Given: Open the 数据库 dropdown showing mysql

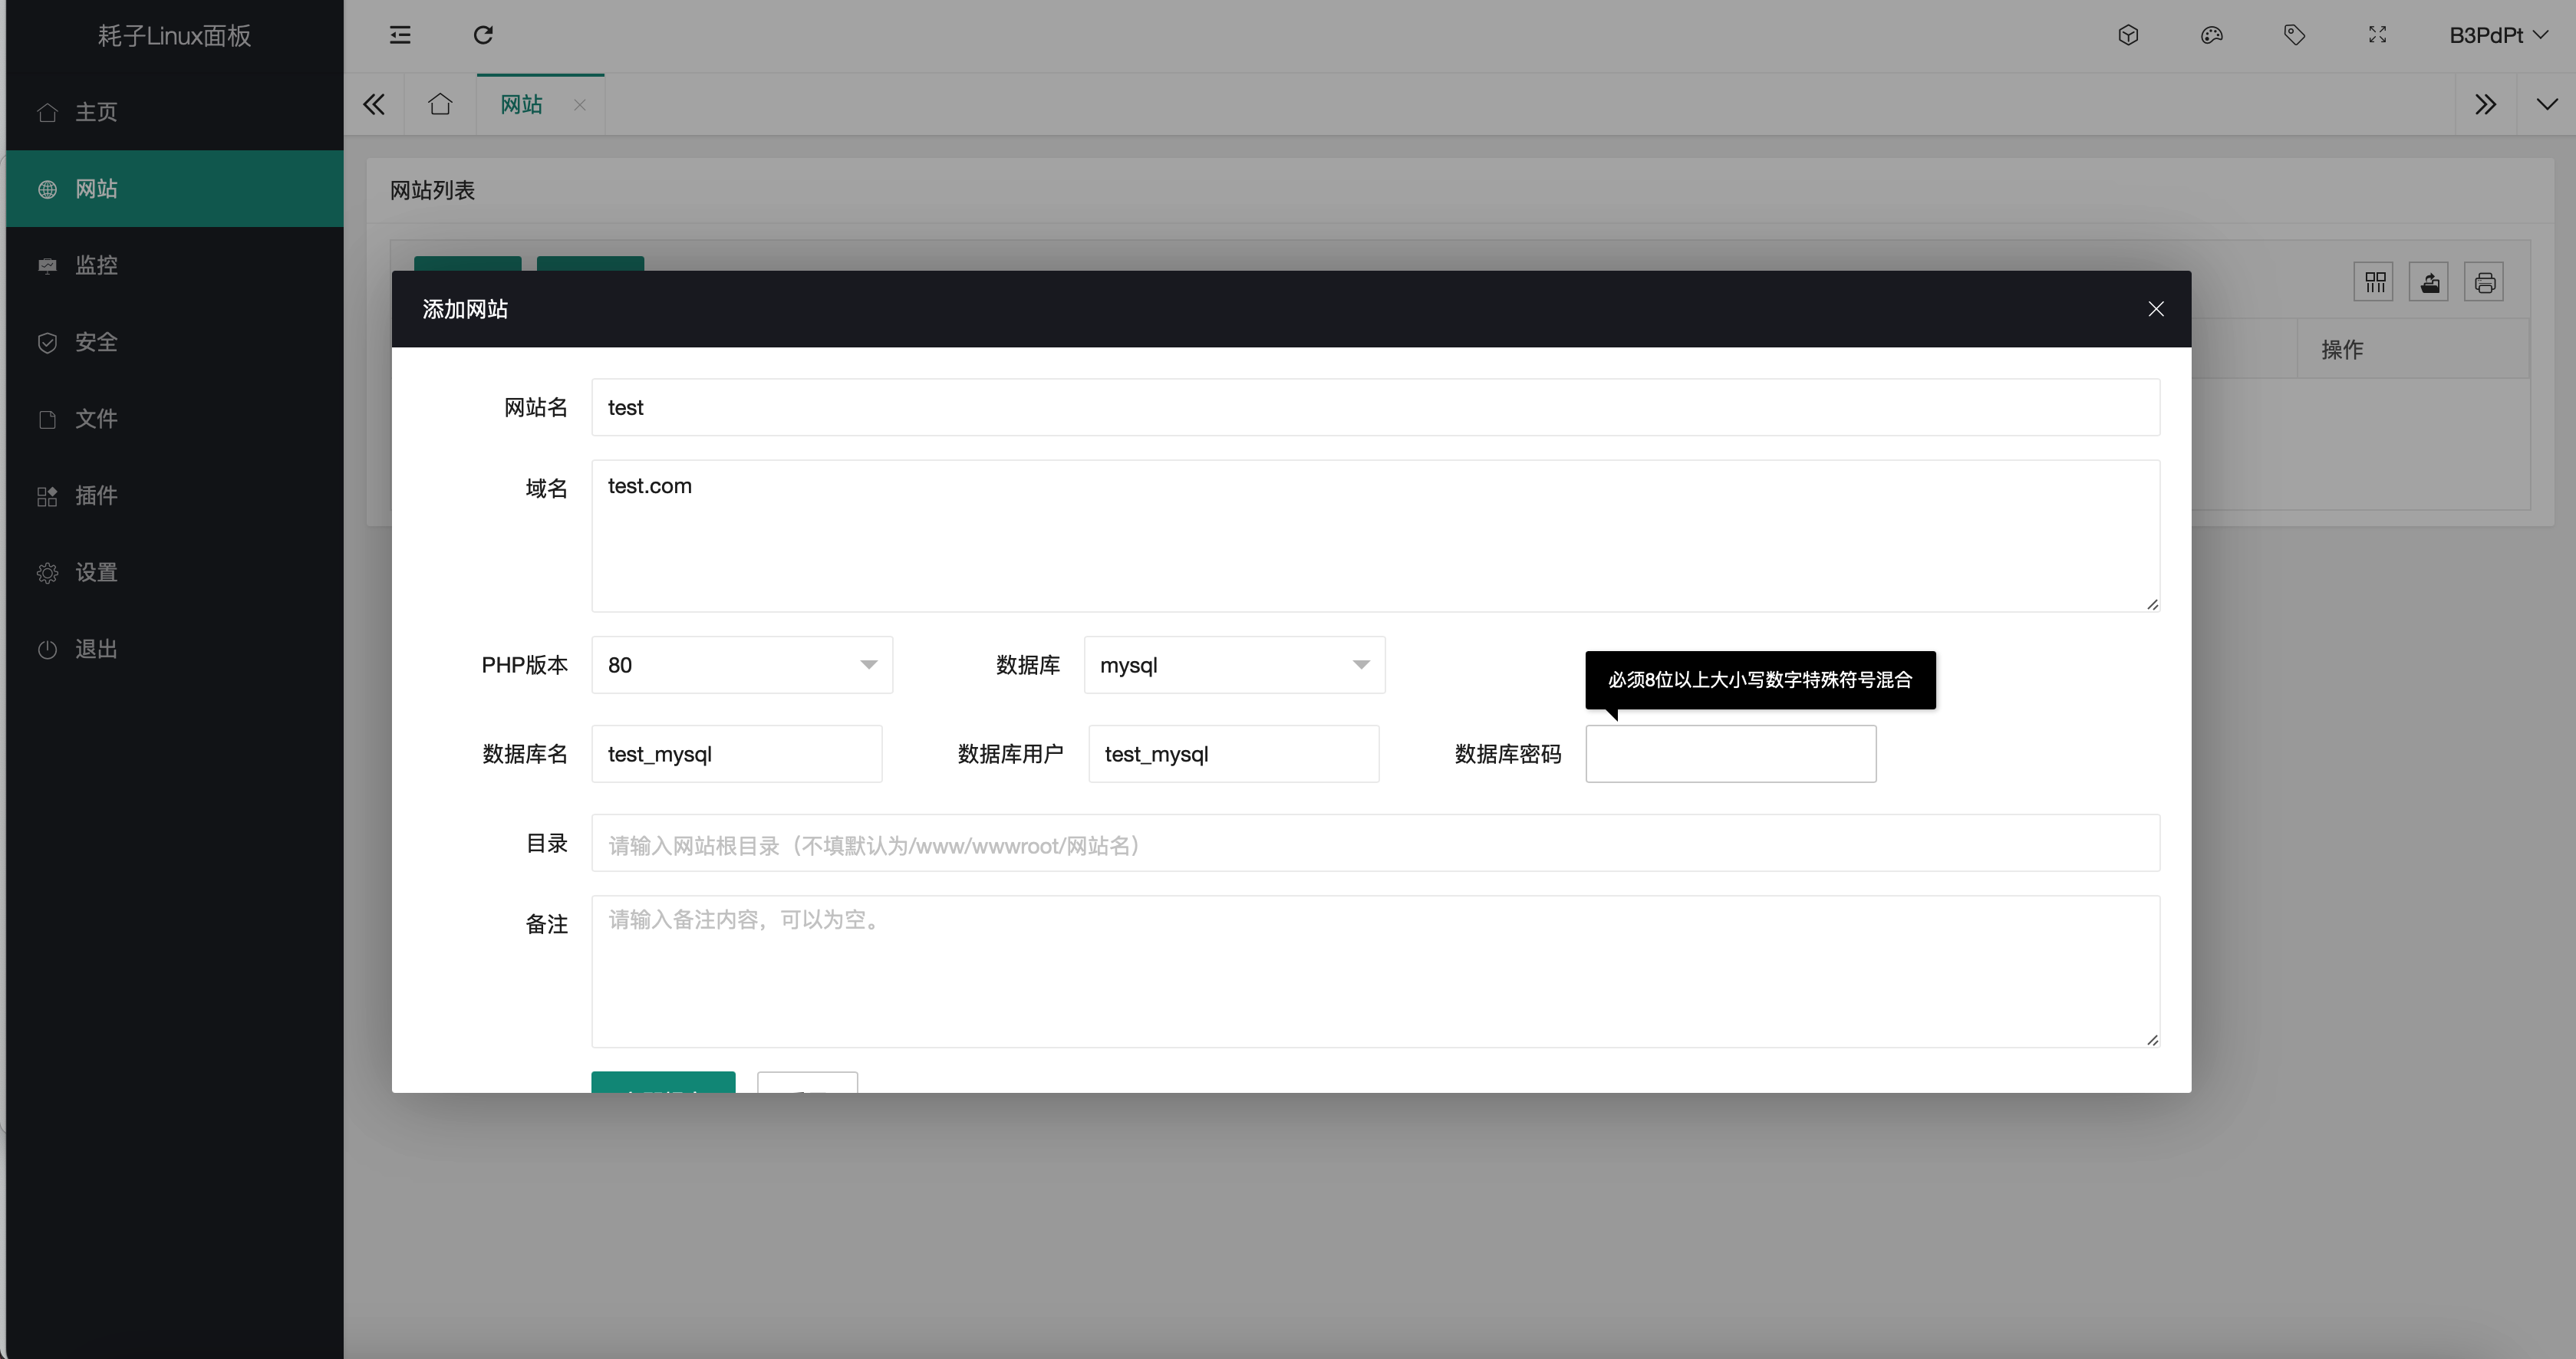Looking at the screenshot, I should pos(1234,665).
